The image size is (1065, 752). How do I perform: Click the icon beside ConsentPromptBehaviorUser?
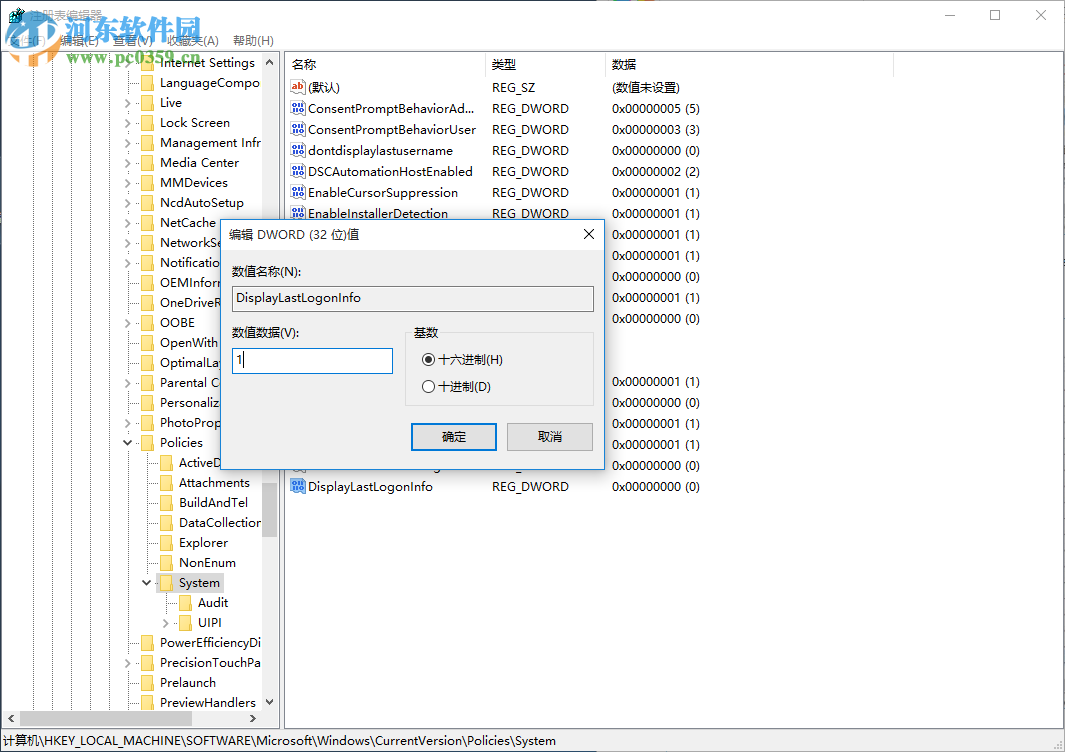click(x=297, y=129)
